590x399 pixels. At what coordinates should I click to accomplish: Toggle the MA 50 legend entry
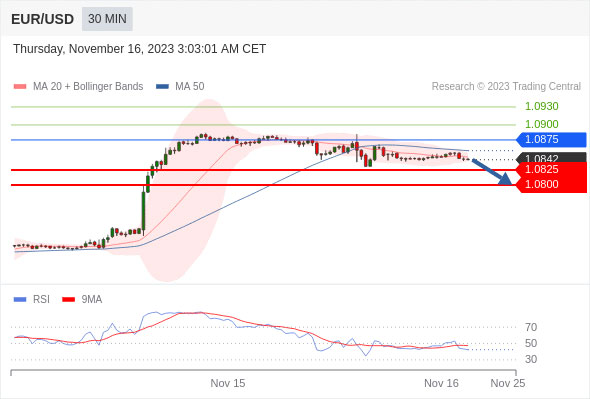coord(180,87)
